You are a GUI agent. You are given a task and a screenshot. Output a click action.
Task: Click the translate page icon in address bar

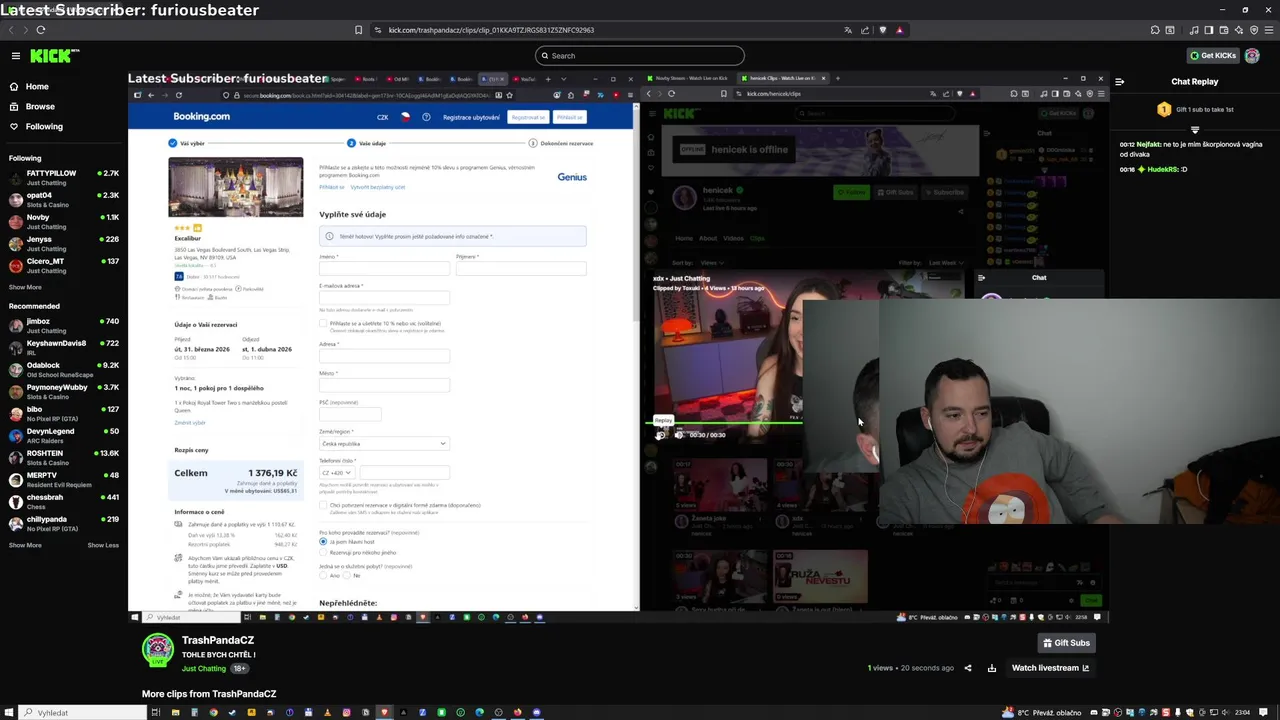click(848, 30)
